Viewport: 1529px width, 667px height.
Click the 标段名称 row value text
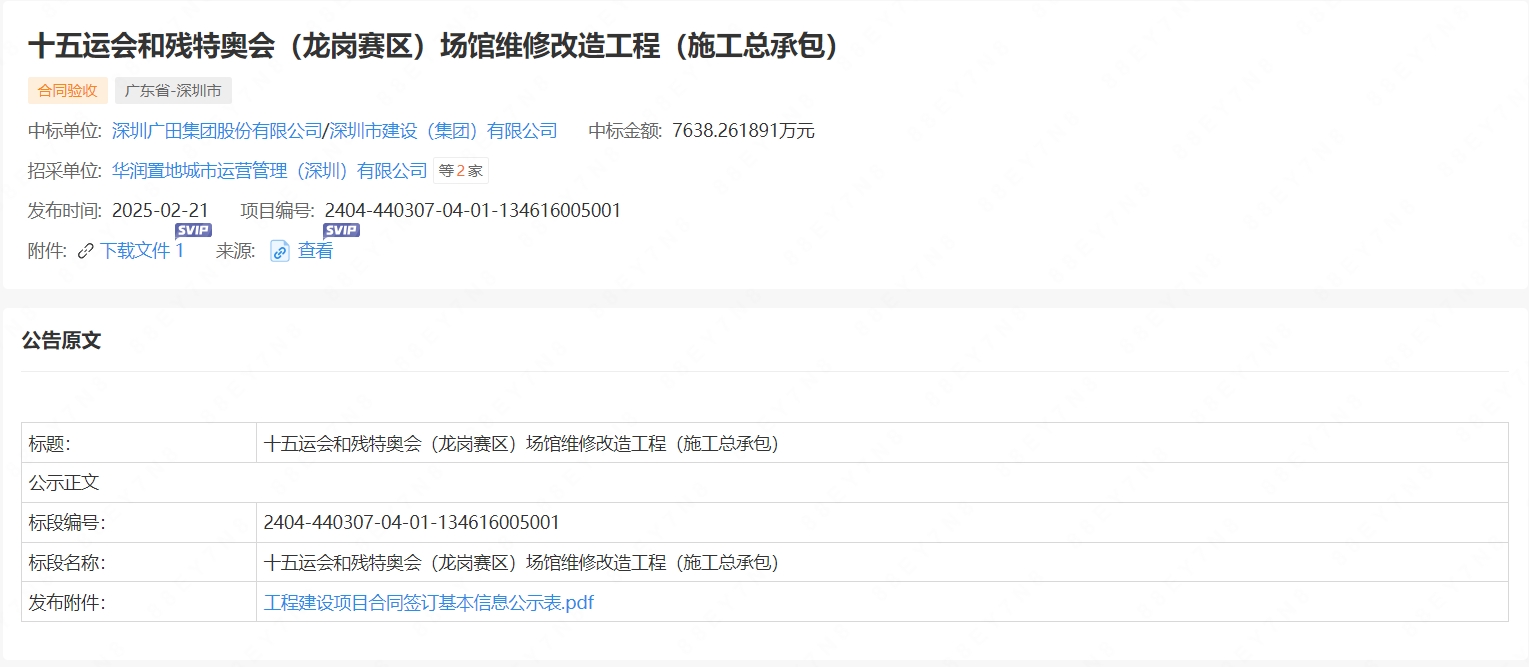pos(521,563)
